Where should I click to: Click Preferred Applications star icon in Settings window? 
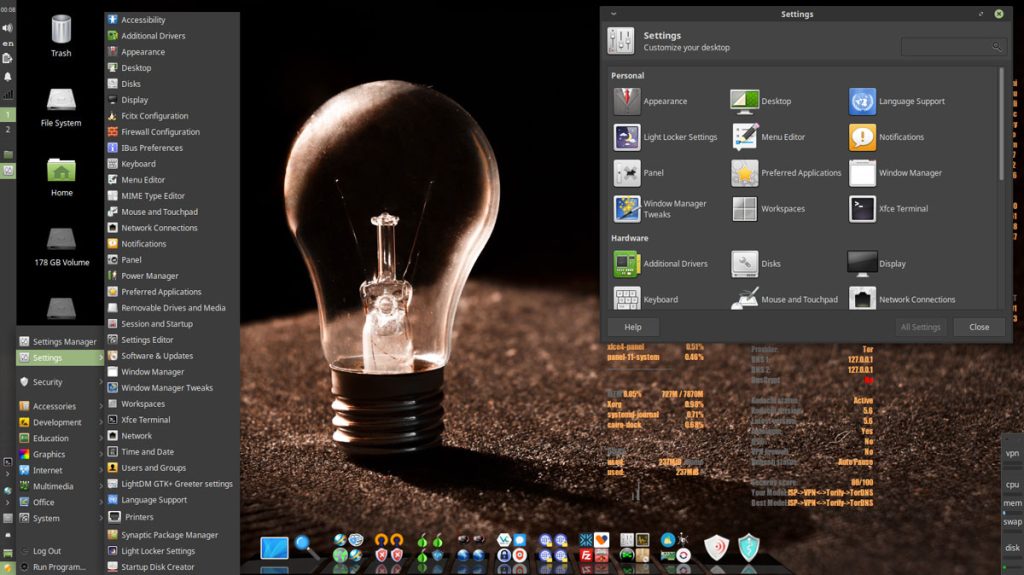[x=744, y=173]
